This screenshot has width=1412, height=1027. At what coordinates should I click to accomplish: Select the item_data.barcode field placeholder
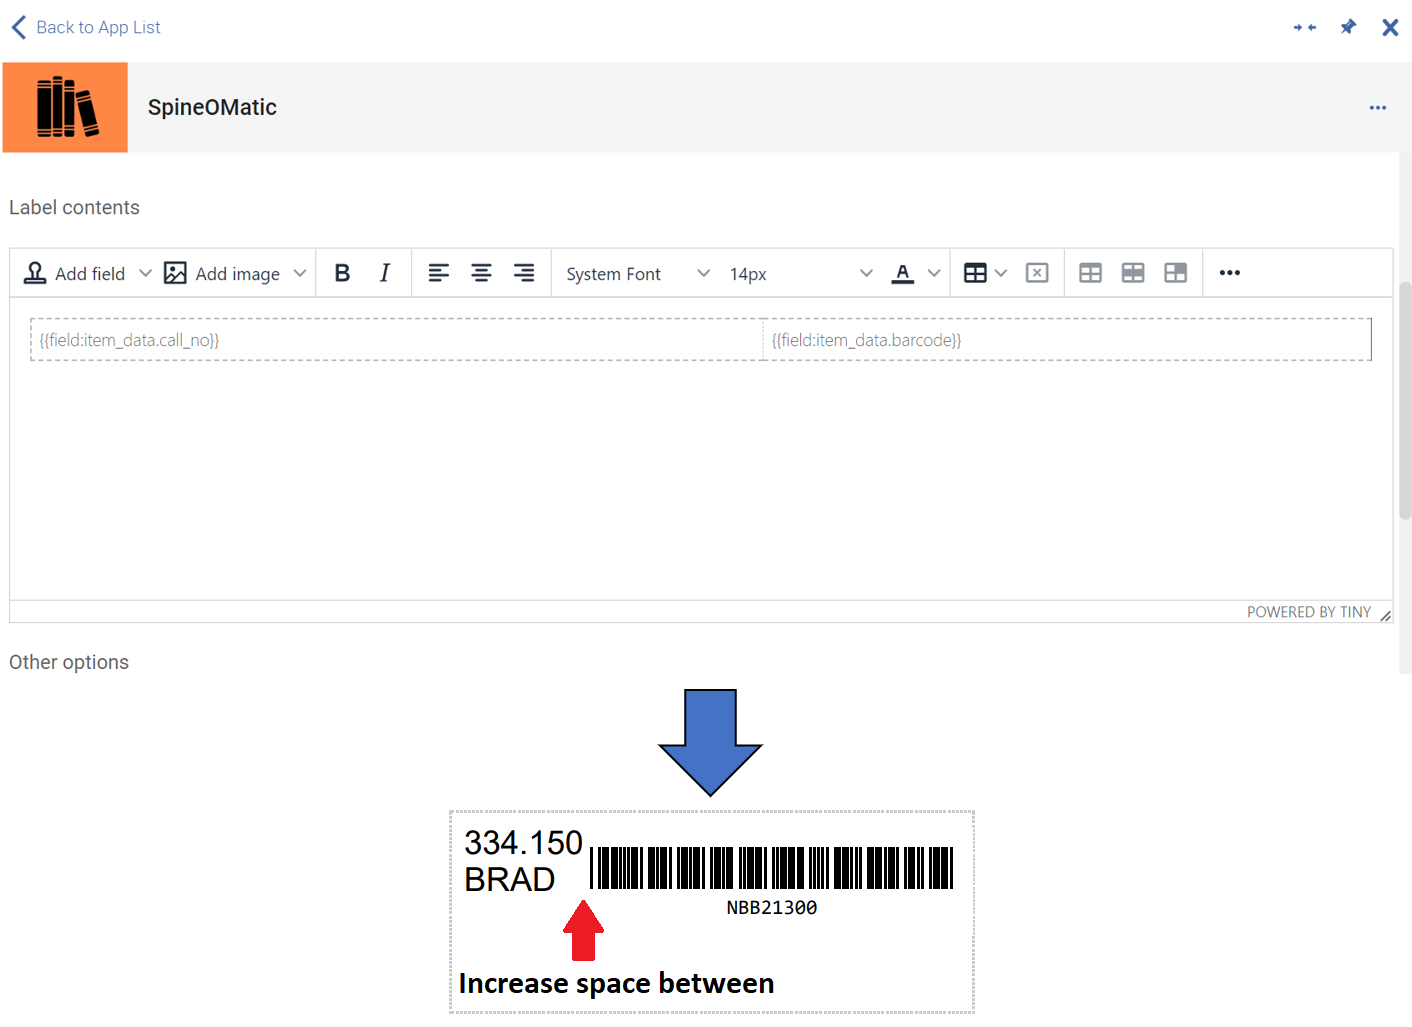pos(866,339)
